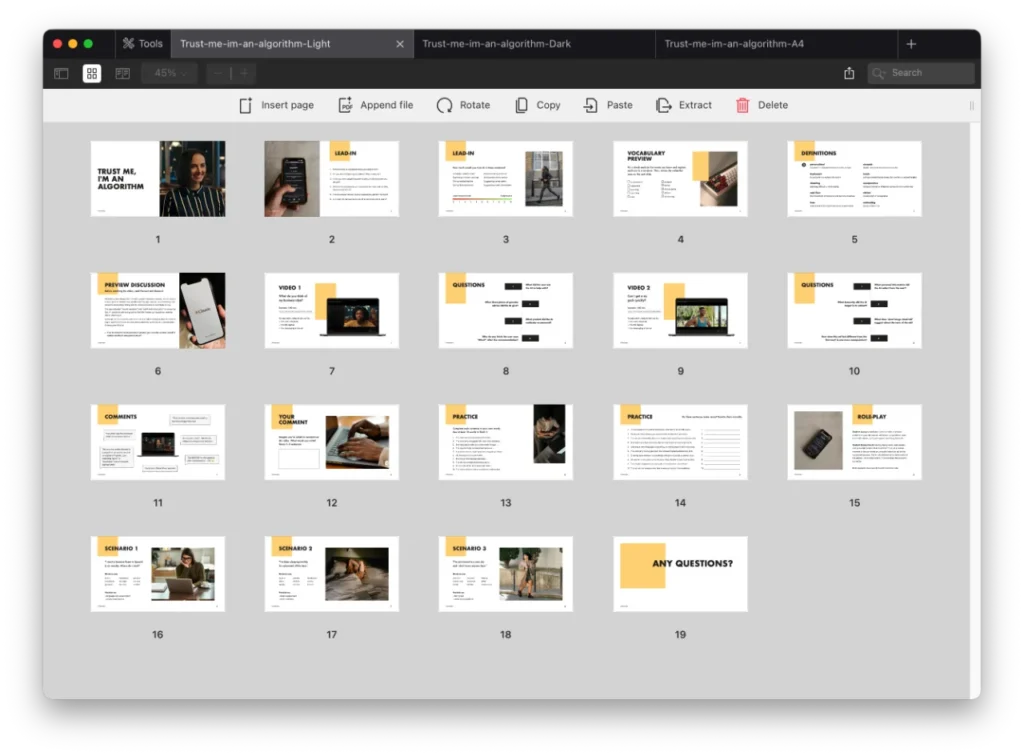Click the Paste pages icon
Screen dimensions: 1024x756
coord(607,105)
